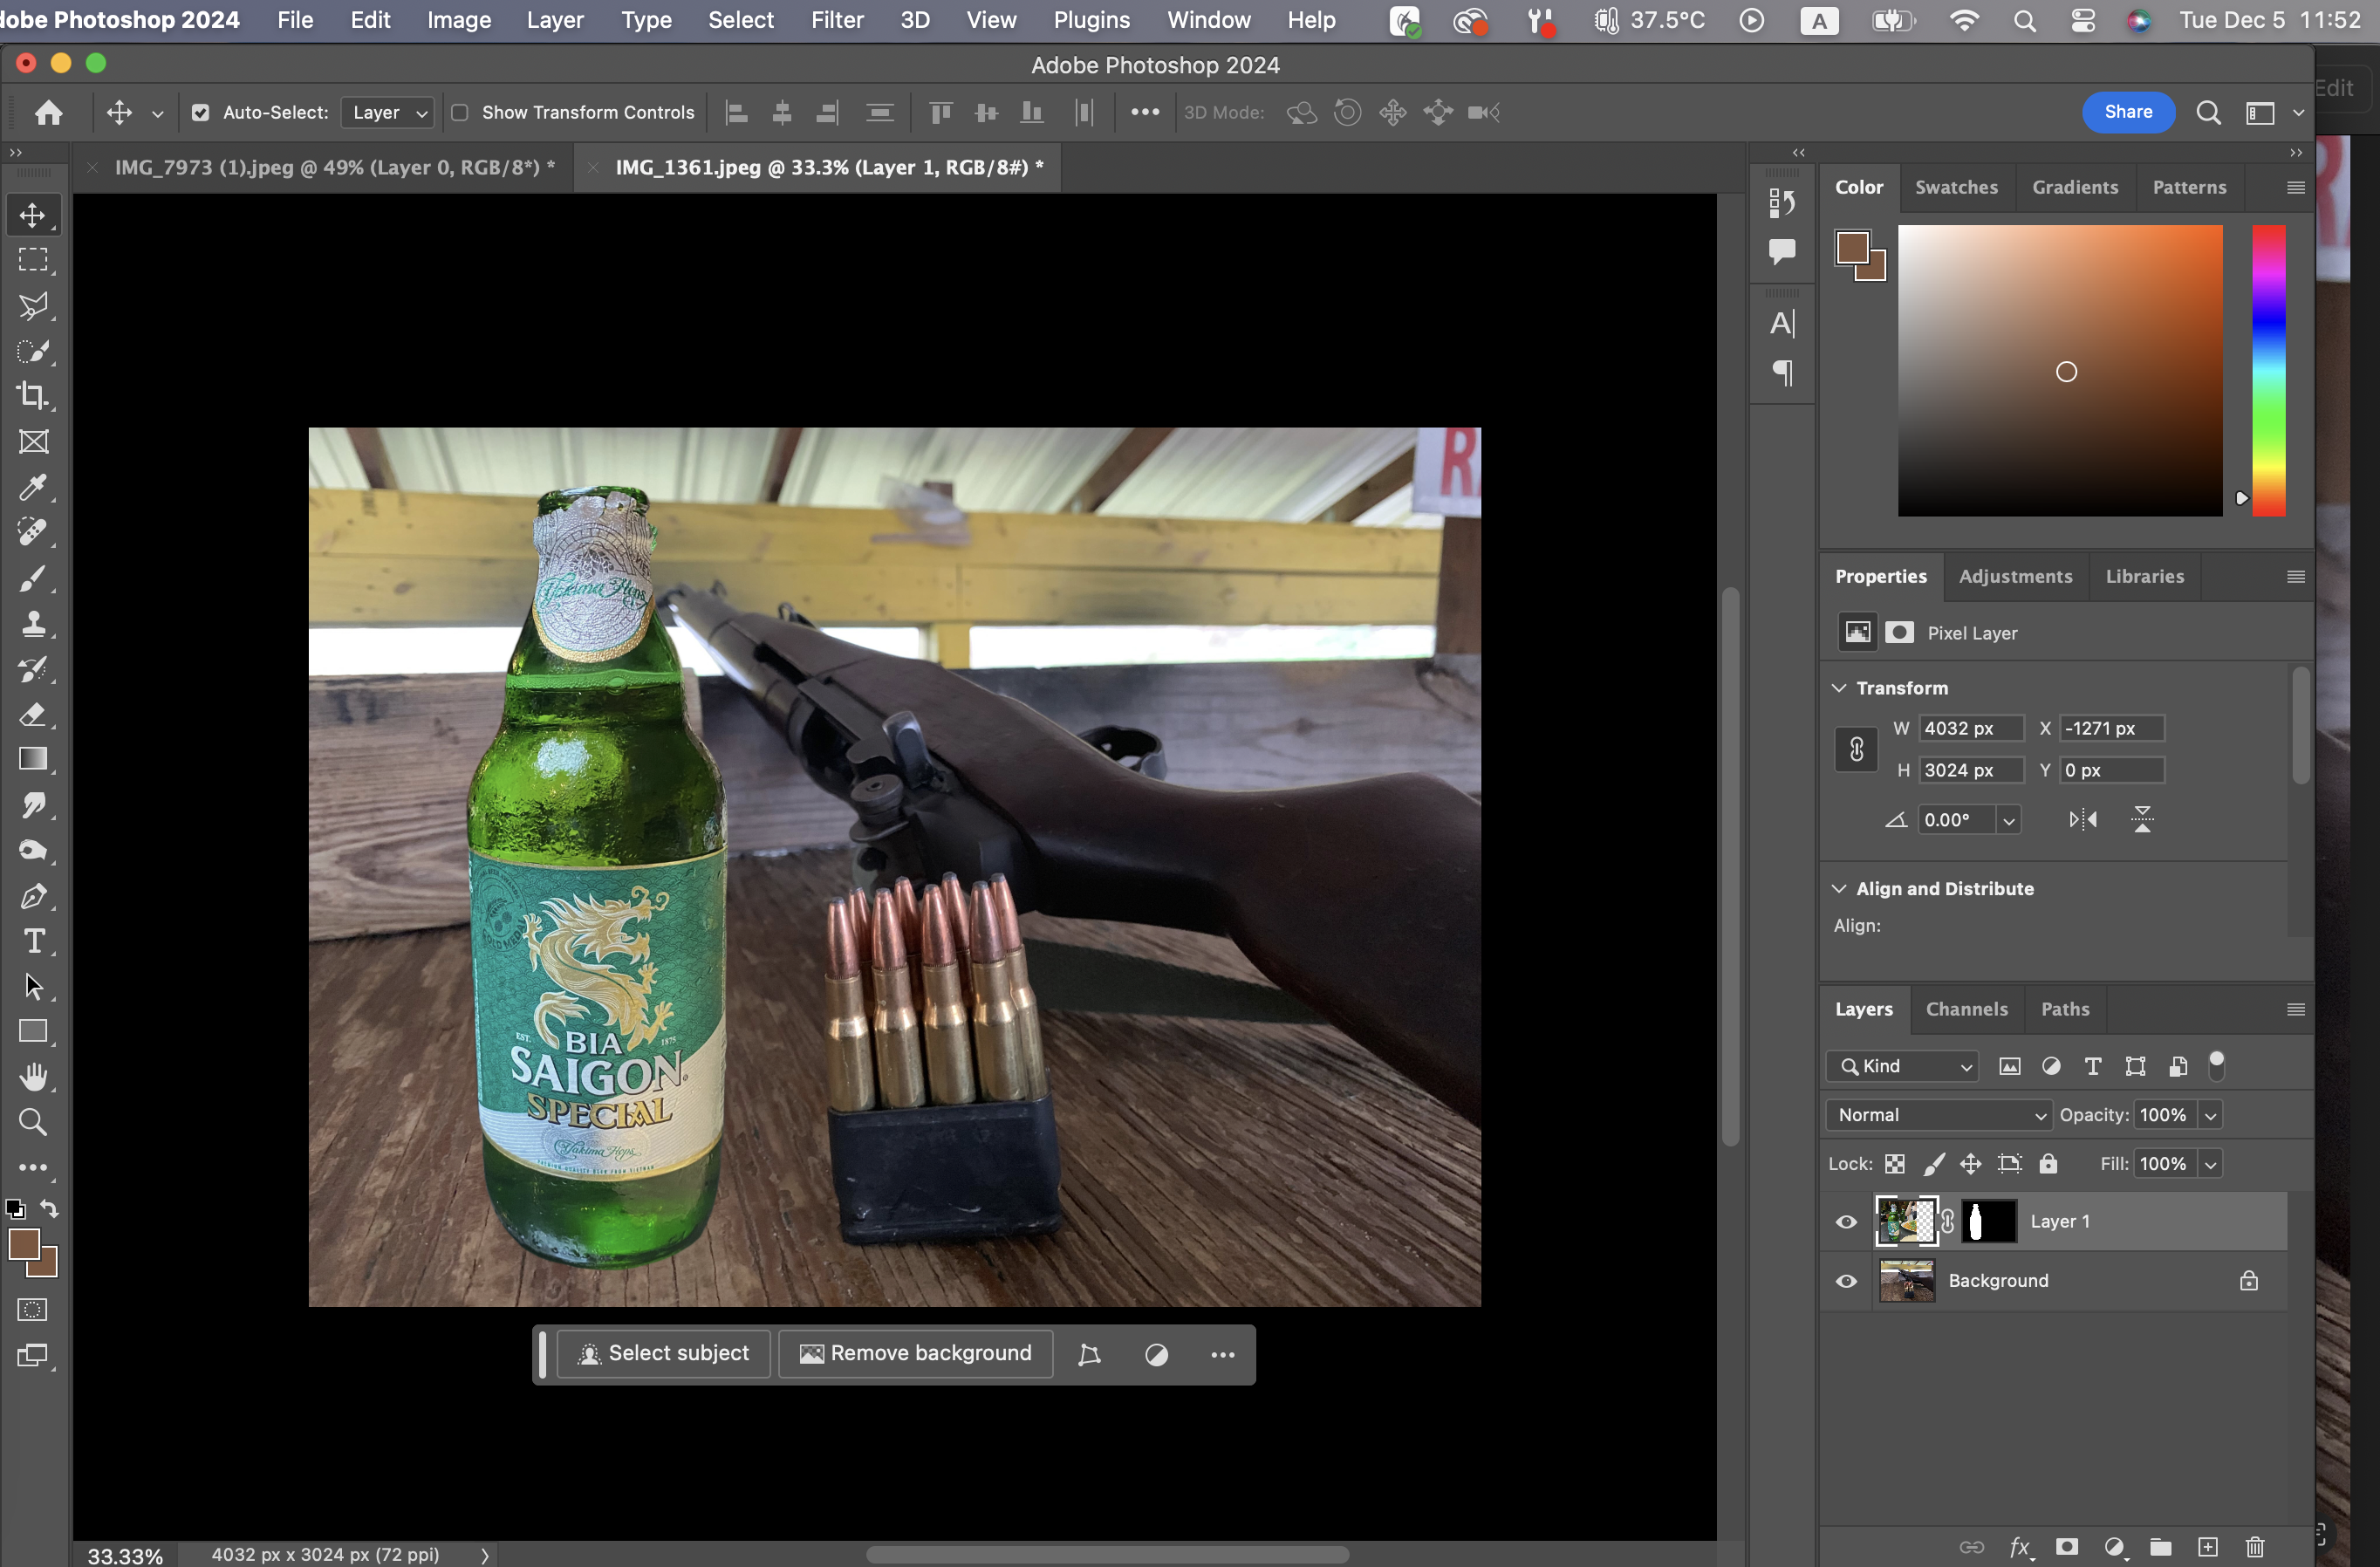Click the blue Share button
Screen dimensions: 2380x1567
point(2128,112)
